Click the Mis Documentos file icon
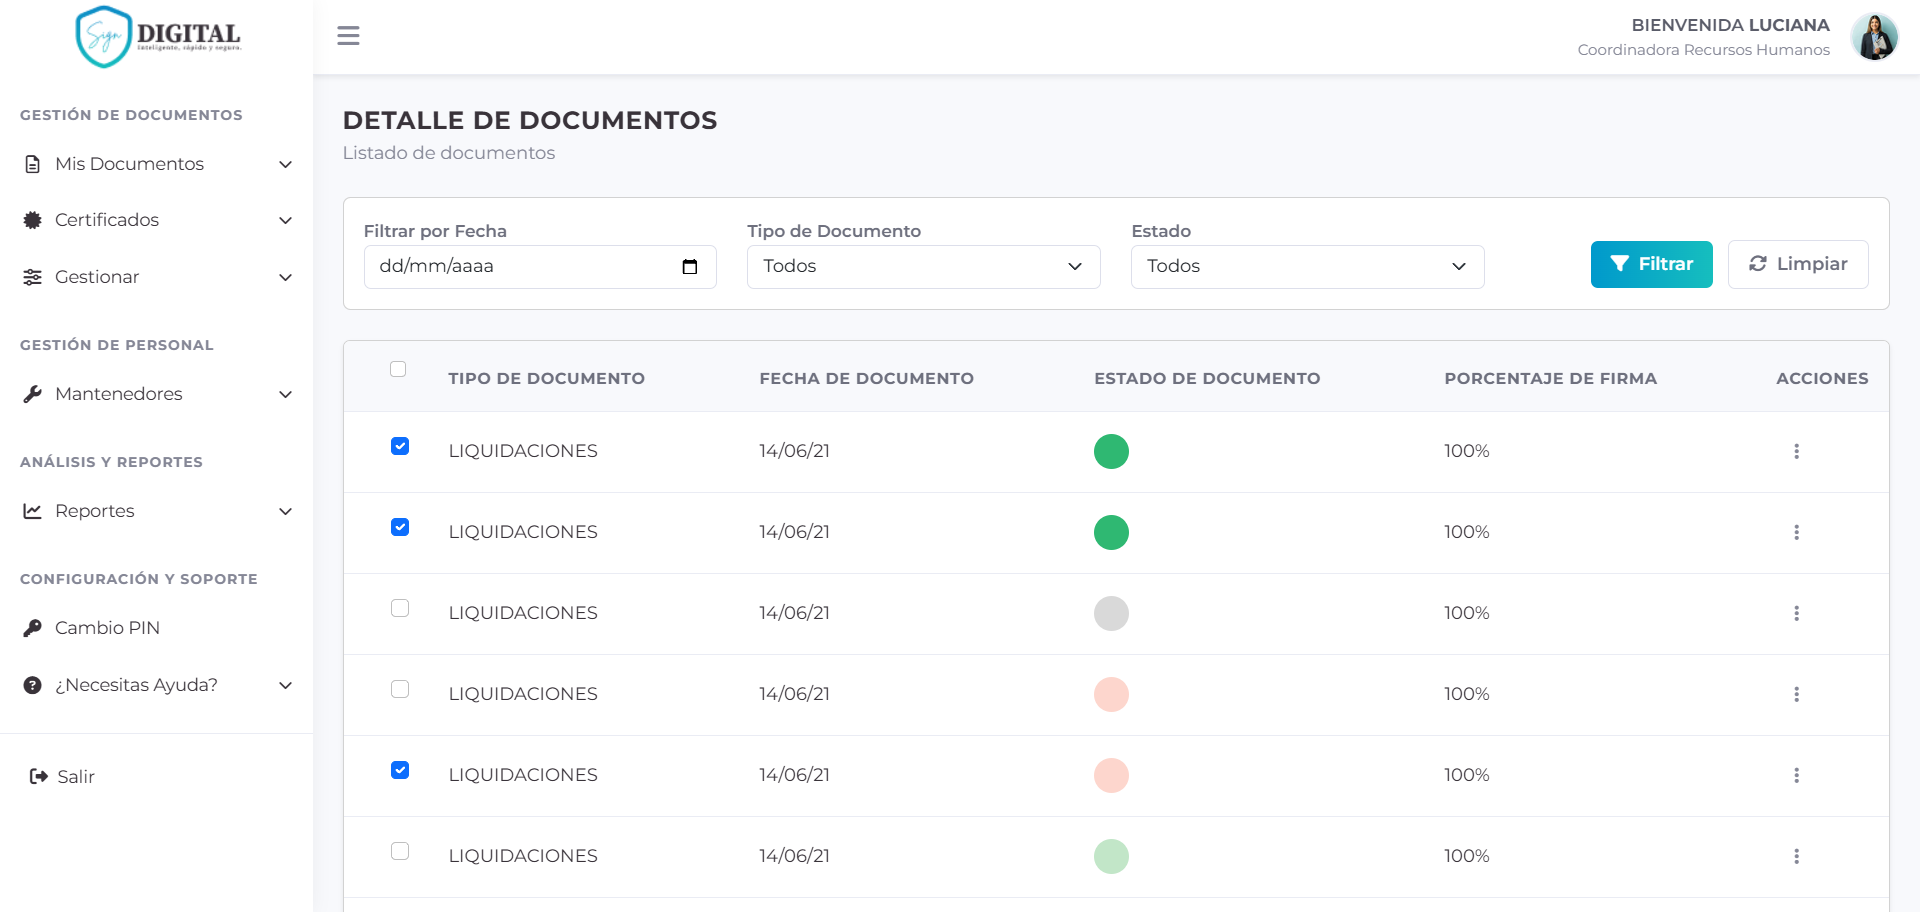The width and height of the screenshot is (1920, 912). [x=33, y=164]
